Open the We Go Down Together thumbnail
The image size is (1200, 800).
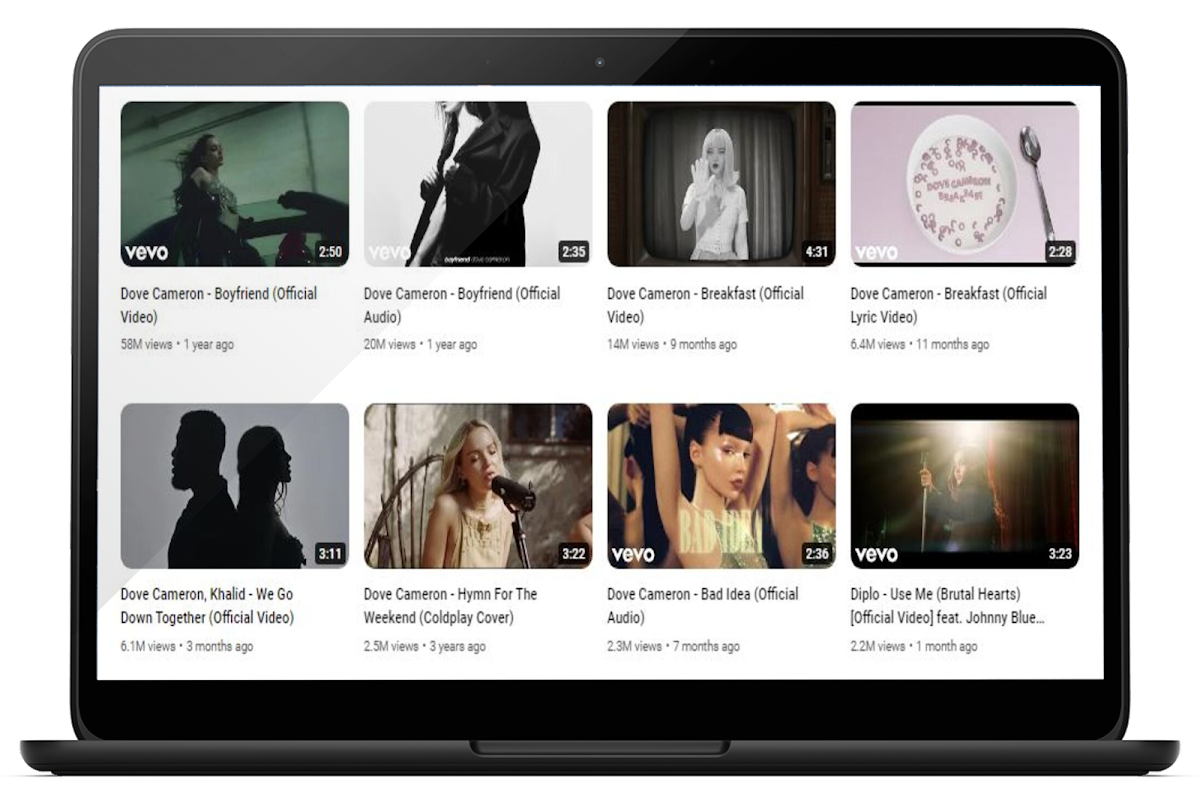coord(235,486)
